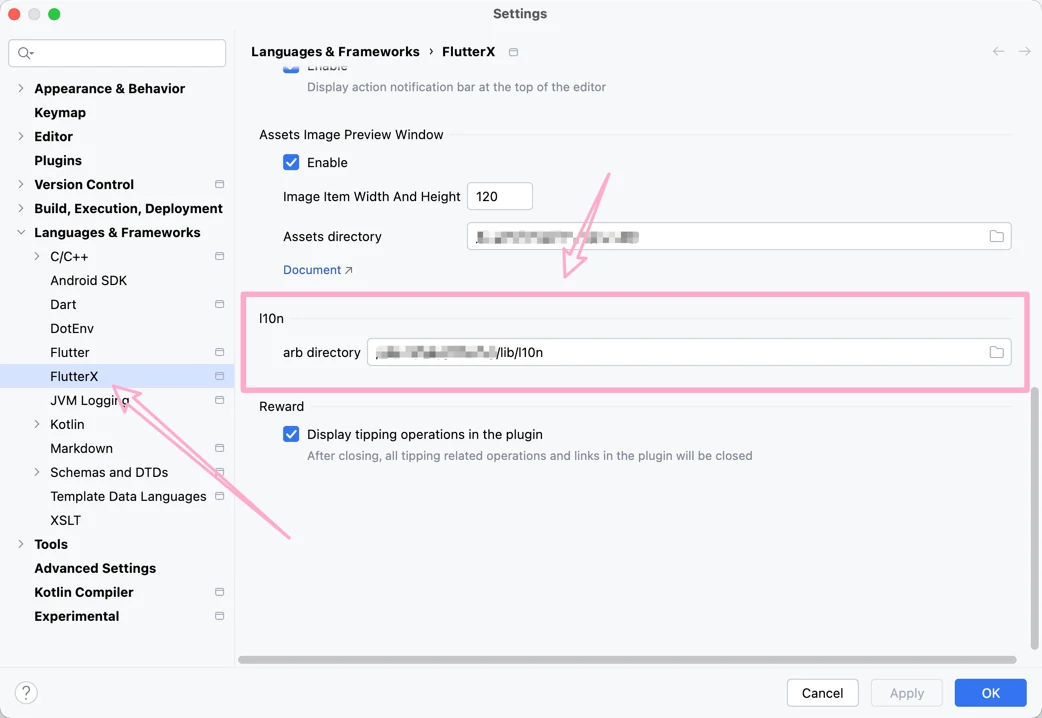This screenshot has height=718, width=1042.
Task: Confirm settings with OK button
Action: click(990, 693)
